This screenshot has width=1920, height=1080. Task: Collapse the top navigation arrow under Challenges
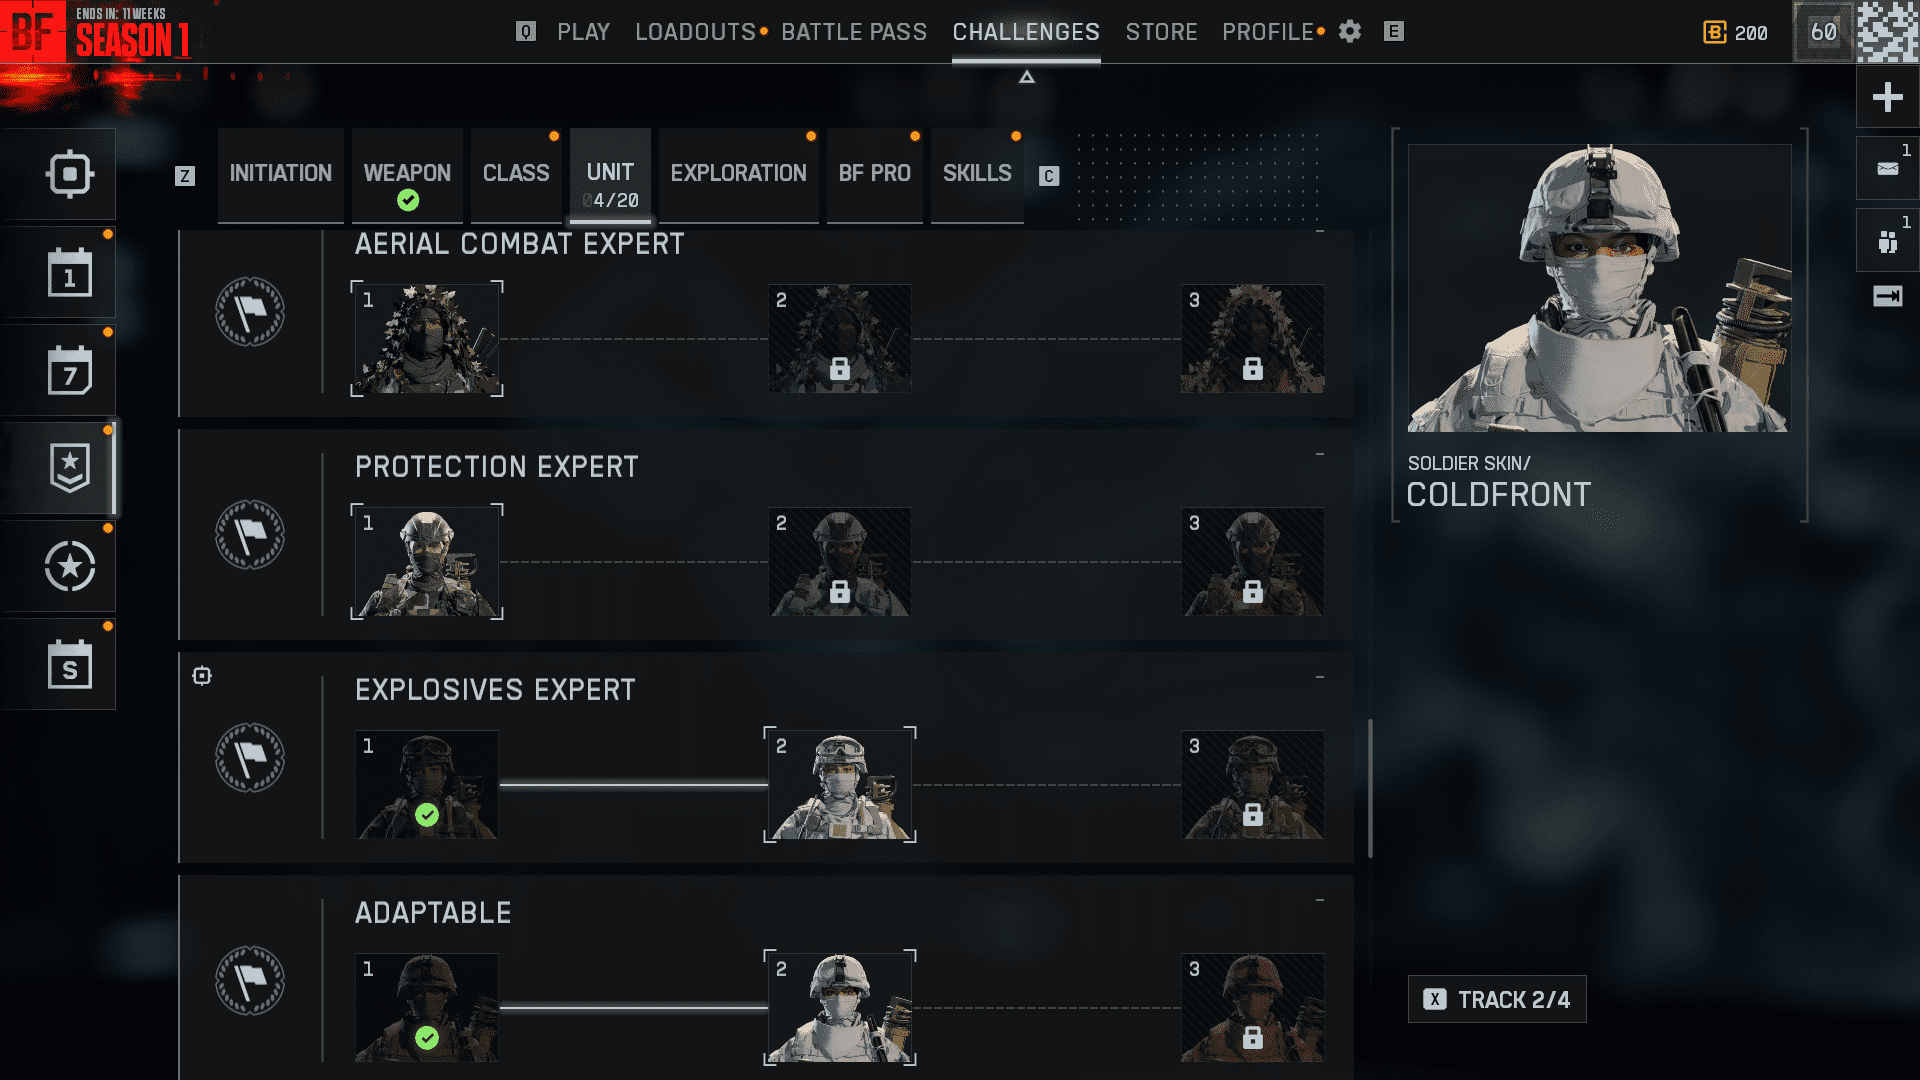1027,77
